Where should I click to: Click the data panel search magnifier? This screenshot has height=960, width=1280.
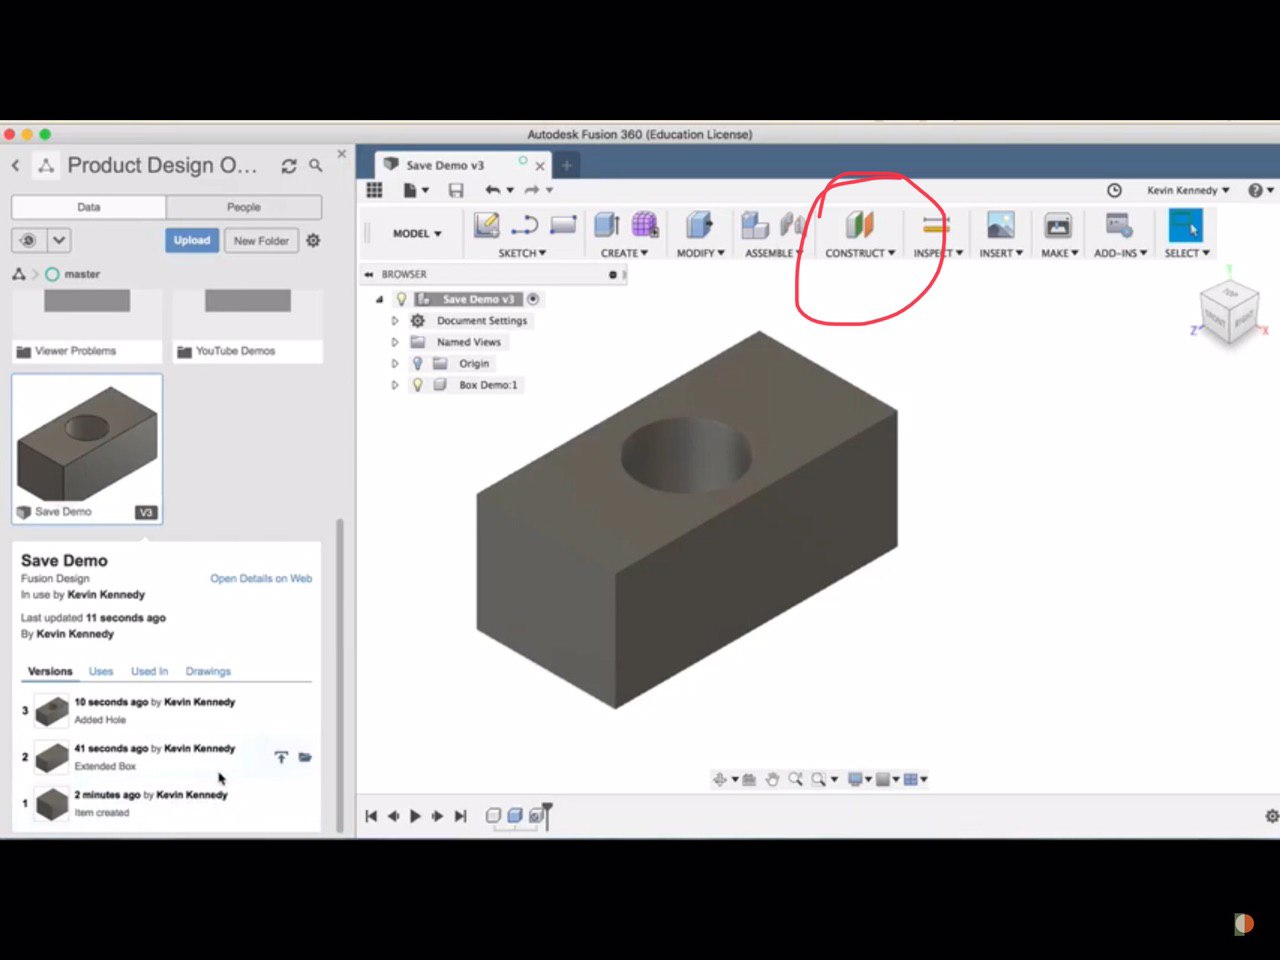click(x=316, y=166)
